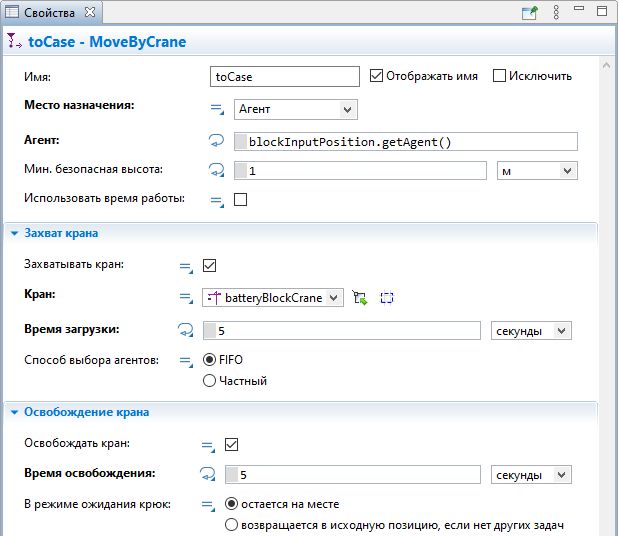Toggle the Отображать имя checkbox
This screenshot has width=618, height=536.
point(376,76)
